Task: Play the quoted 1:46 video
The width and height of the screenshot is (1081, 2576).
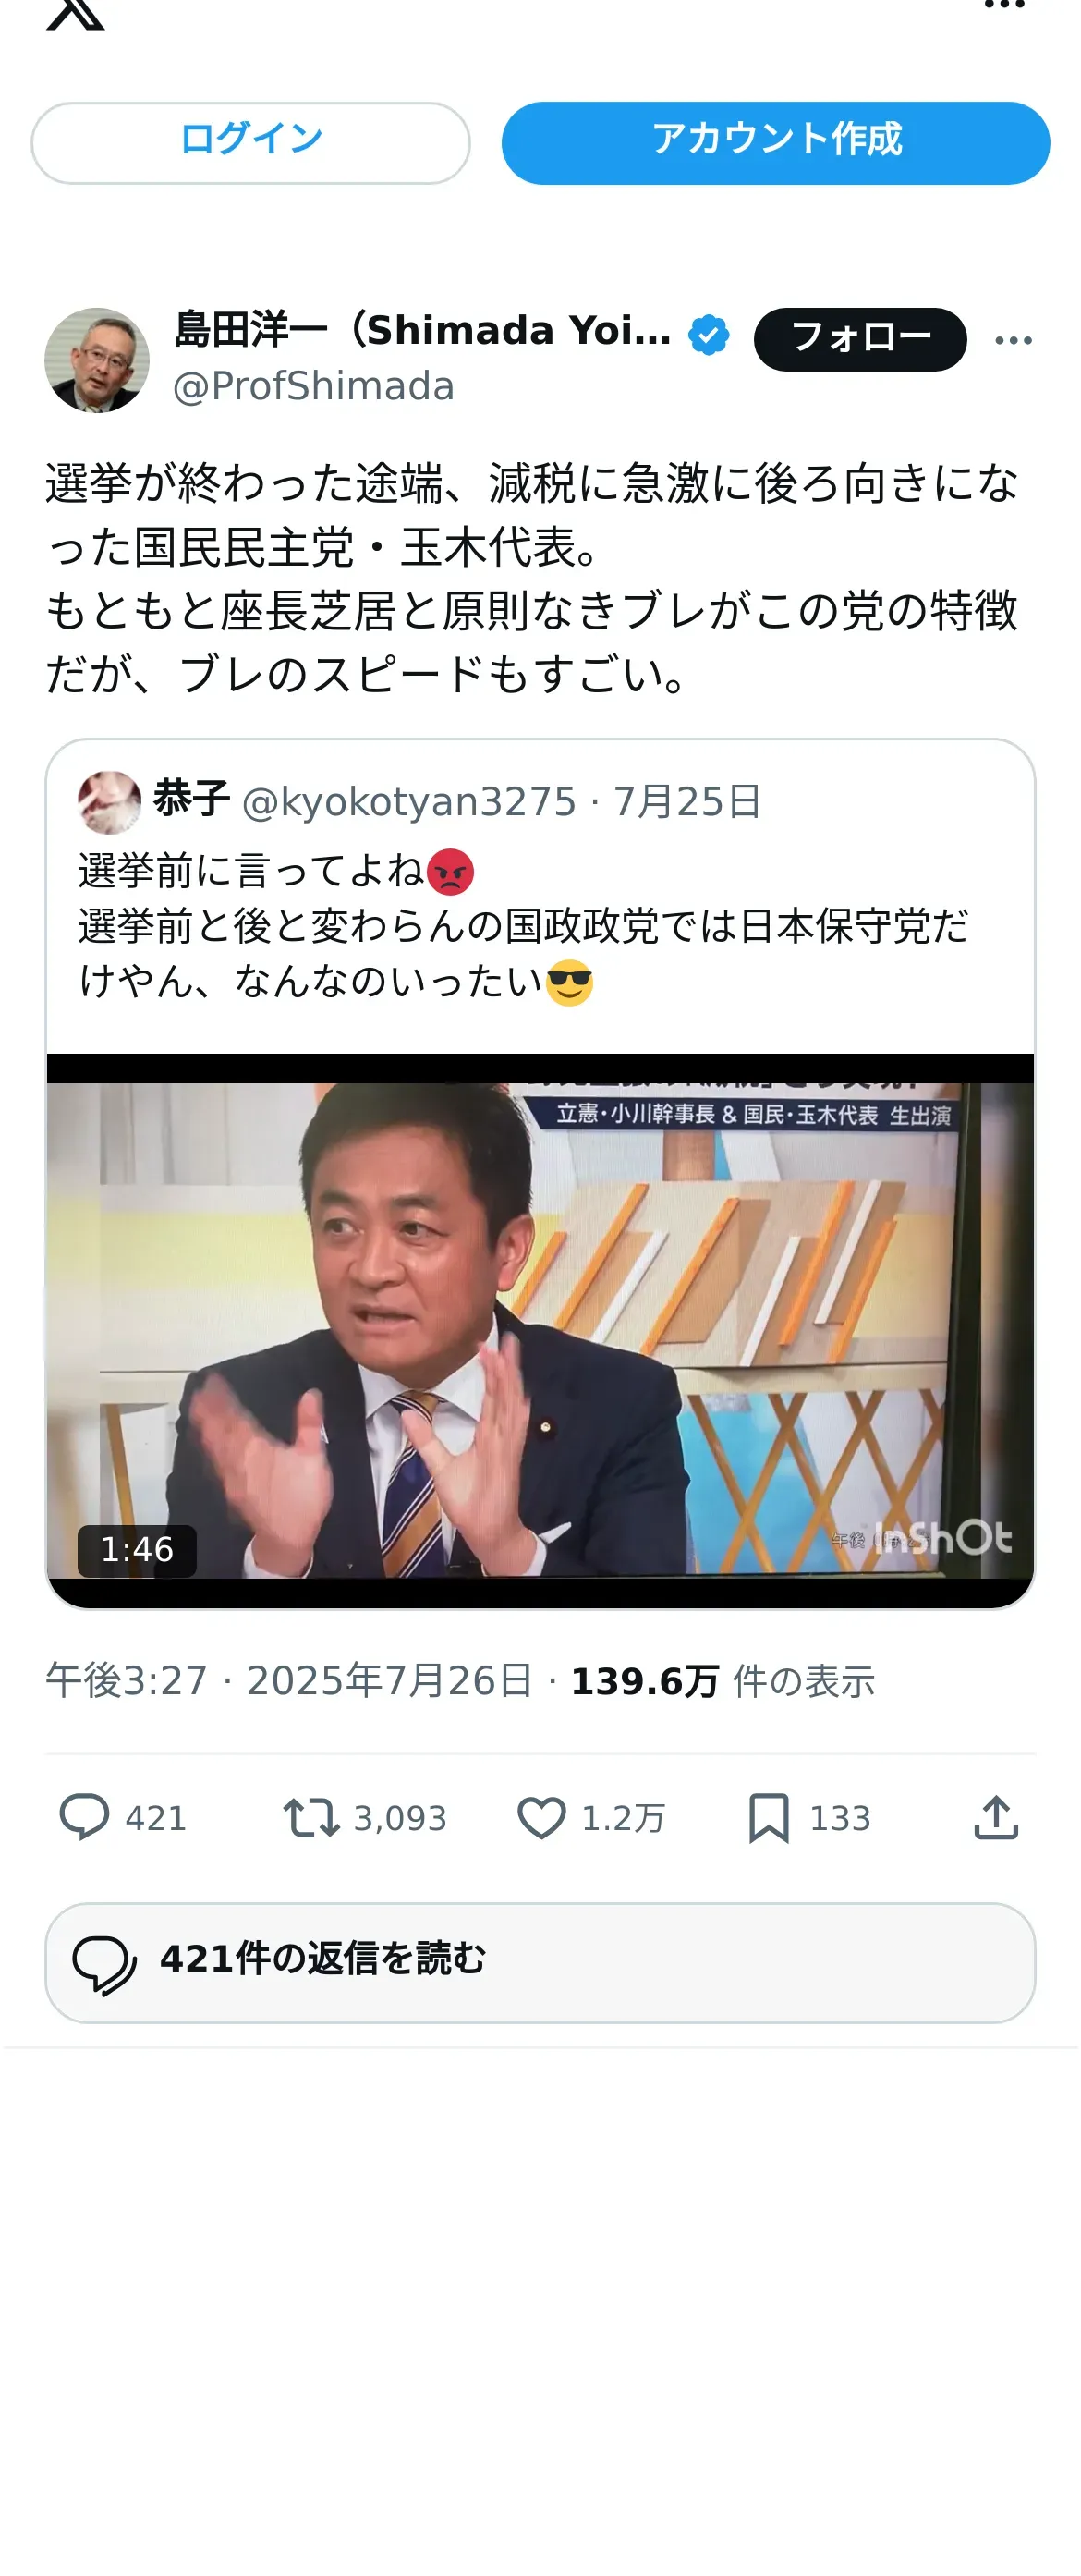Action: [x=540, y=1330]
